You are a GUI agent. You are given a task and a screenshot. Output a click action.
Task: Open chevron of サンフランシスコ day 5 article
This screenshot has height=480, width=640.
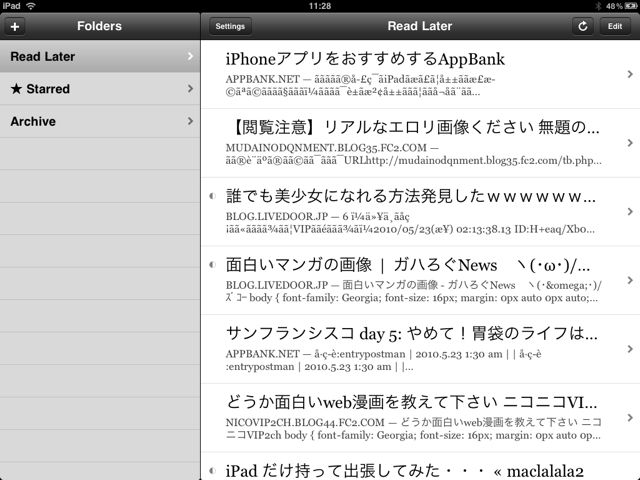(630, 349)
